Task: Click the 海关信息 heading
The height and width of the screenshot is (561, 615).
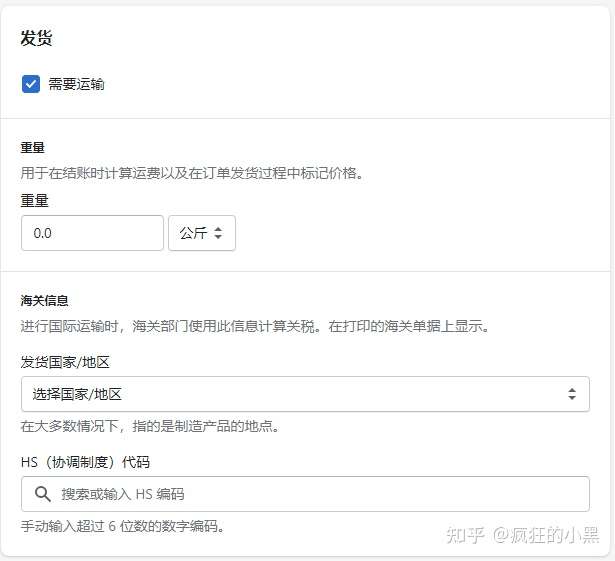Action: [44, 301]
